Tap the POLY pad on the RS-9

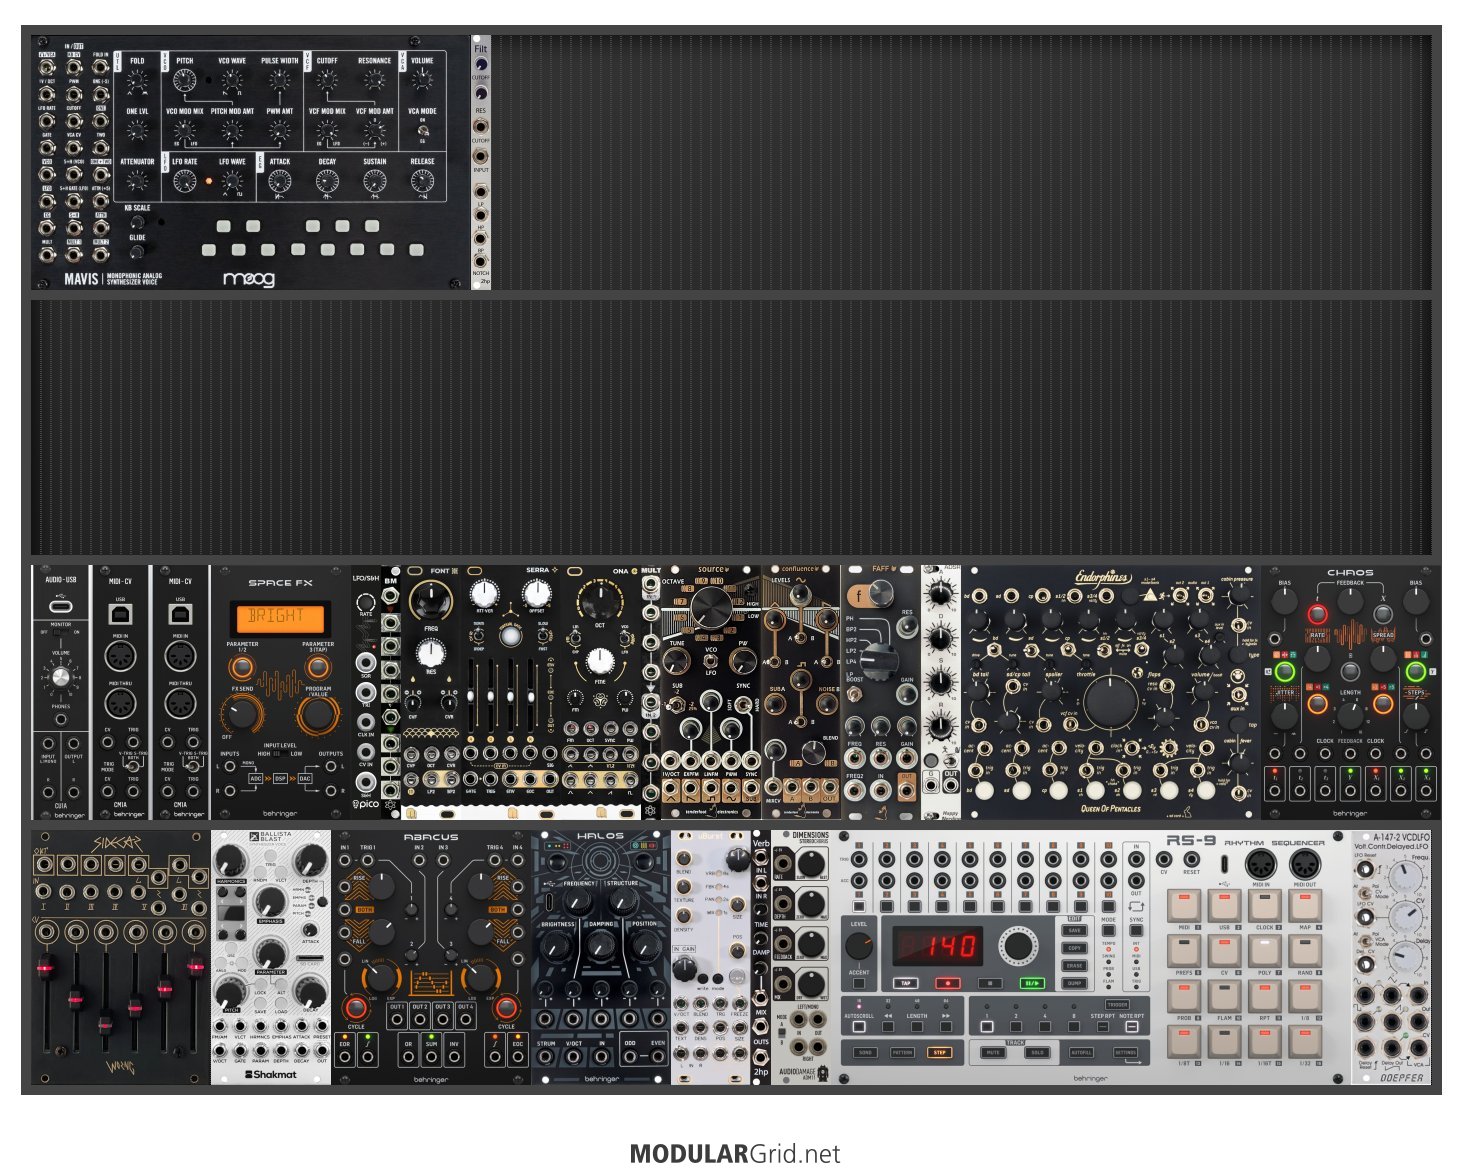(x=1264, y=951)
